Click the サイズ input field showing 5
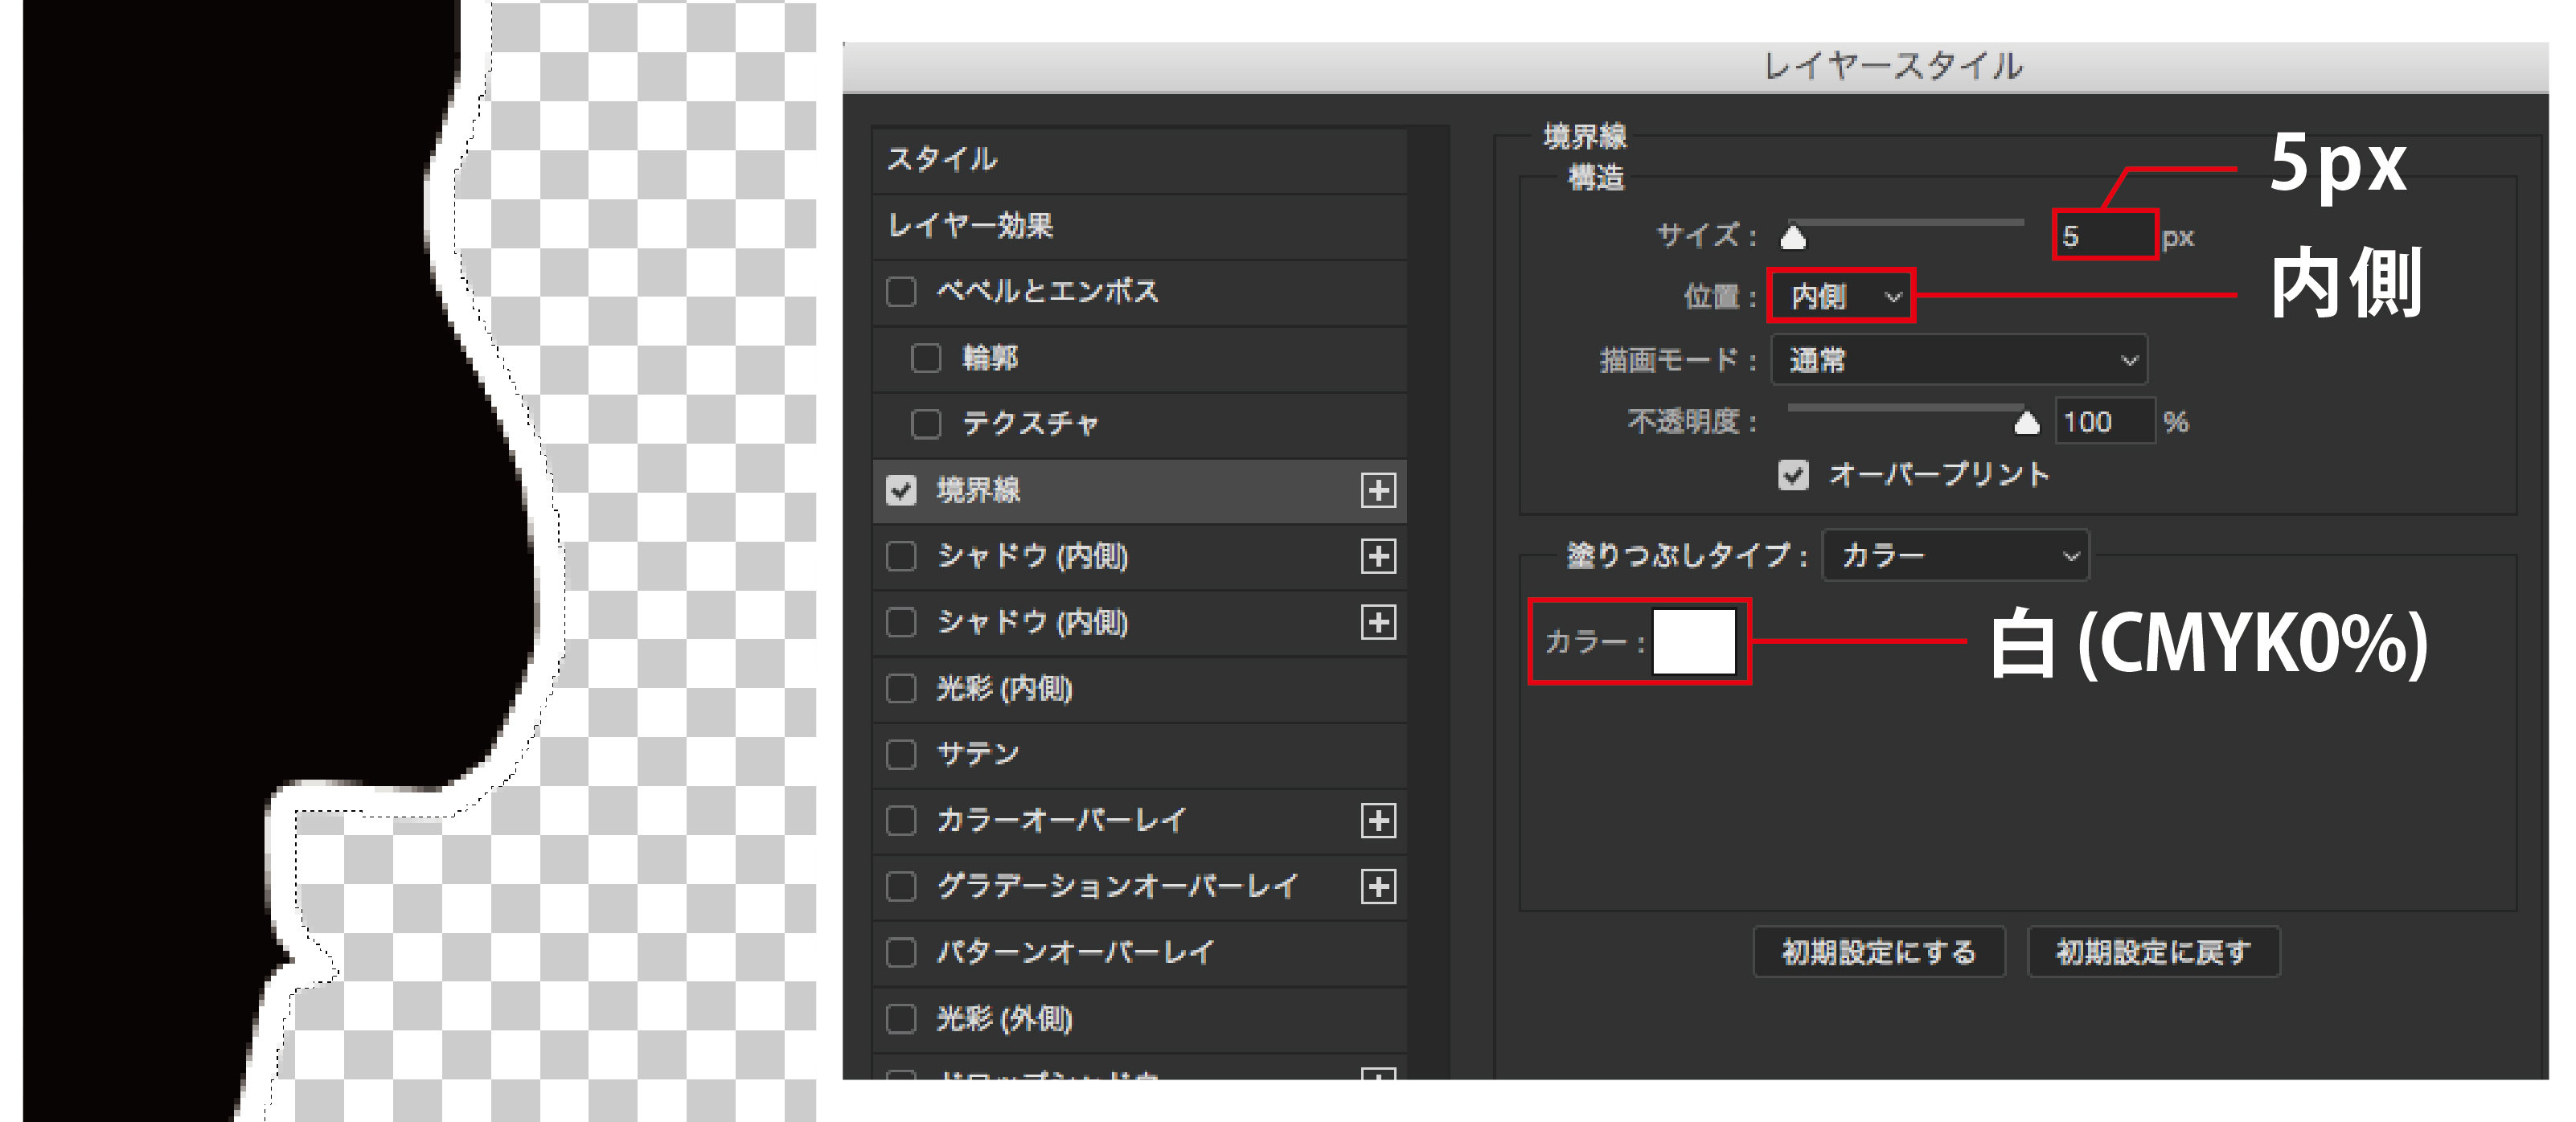This screenshot has height=1122, width=2576. coord(2105,236)
